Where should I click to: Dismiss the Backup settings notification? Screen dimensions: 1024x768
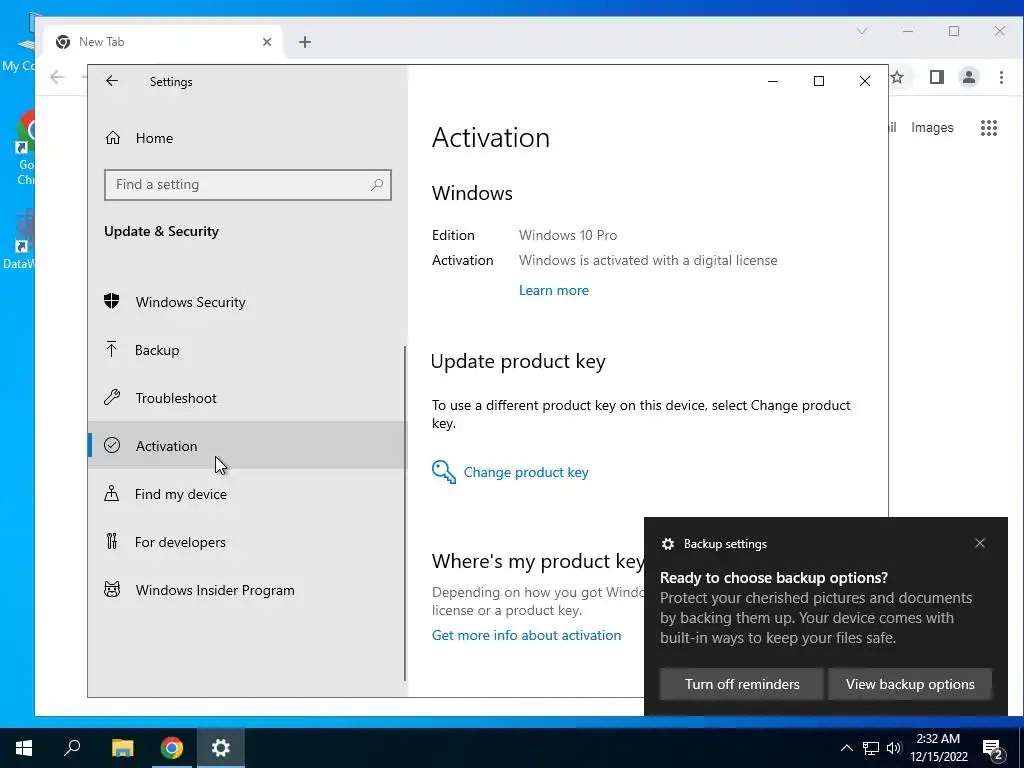pos(980,543)
